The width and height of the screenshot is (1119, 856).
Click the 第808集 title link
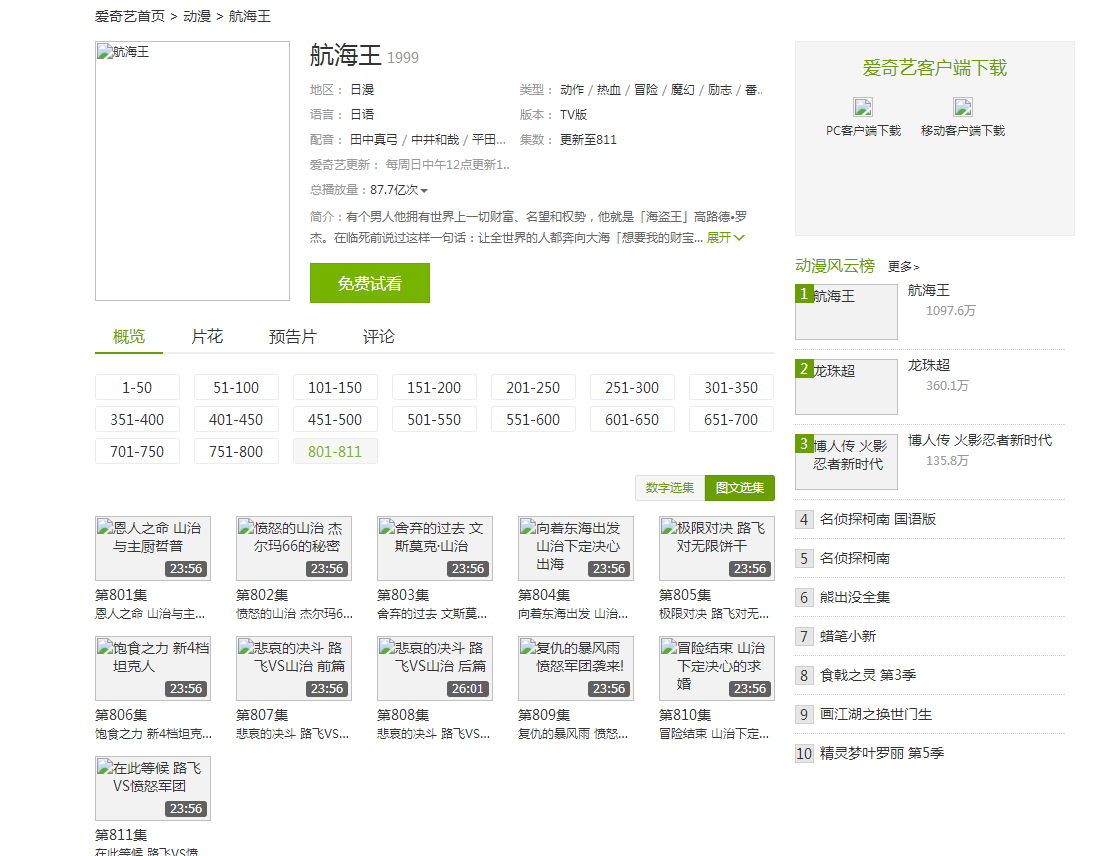403,715
